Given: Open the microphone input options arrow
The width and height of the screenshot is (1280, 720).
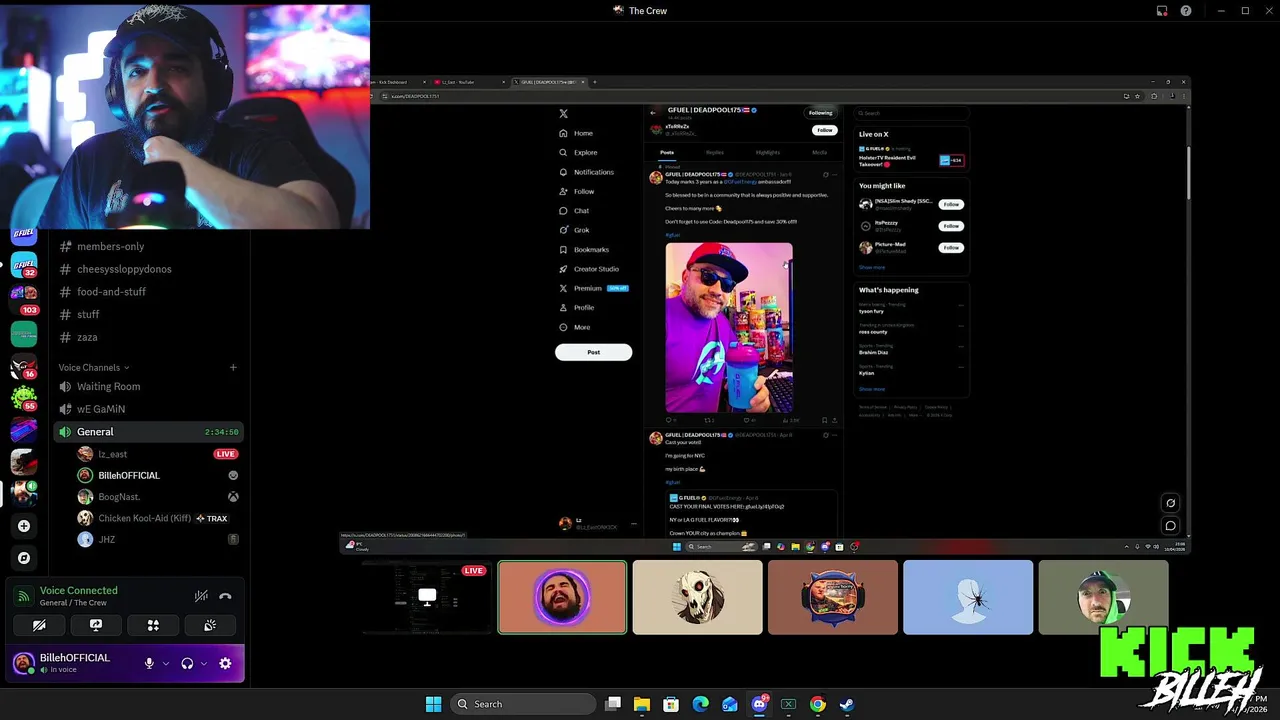Looking at the screenshot, I should click(166, 663).
